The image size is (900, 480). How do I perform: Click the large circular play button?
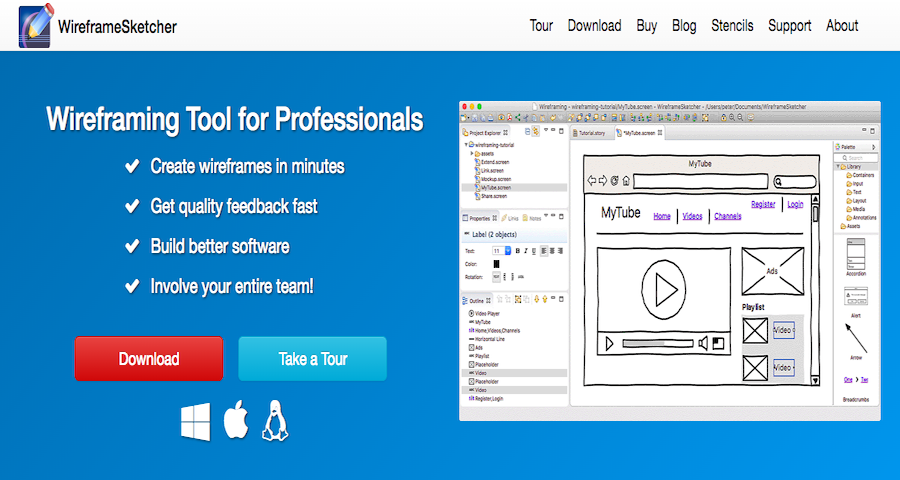[663, 289]
